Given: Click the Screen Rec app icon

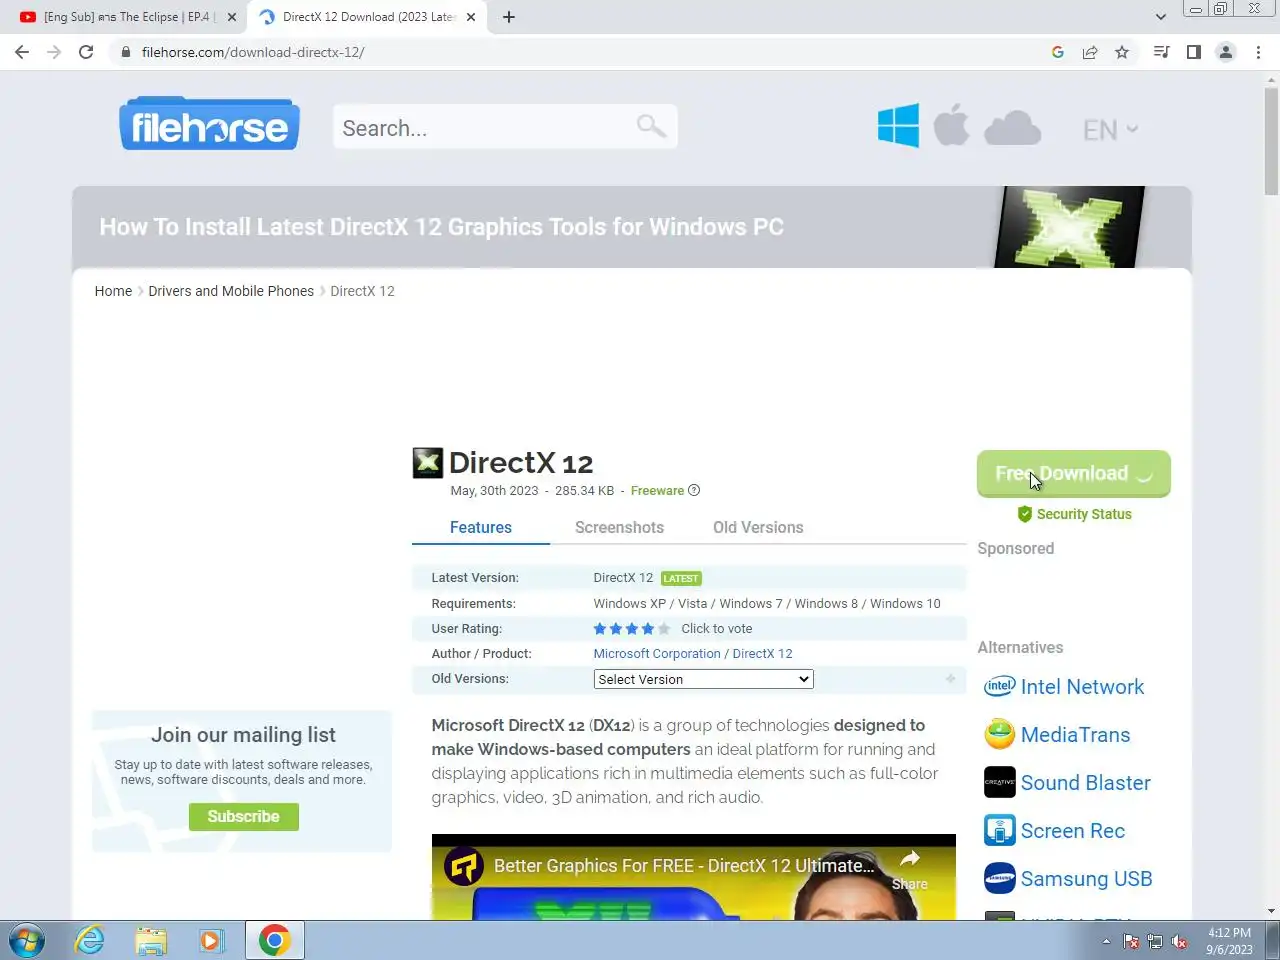Looking at the screenshot, I should 1000,830.
